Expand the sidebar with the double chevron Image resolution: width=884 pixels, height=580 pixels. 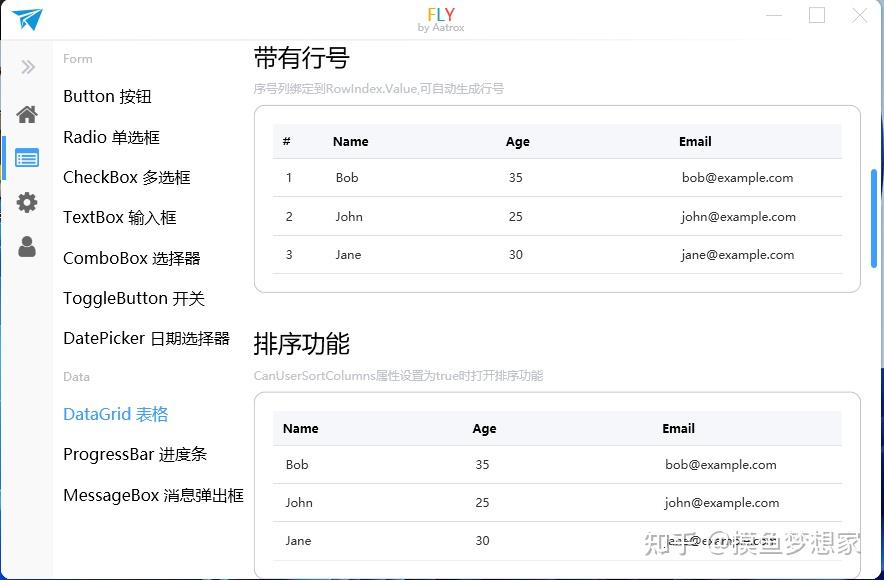point(27,67)
